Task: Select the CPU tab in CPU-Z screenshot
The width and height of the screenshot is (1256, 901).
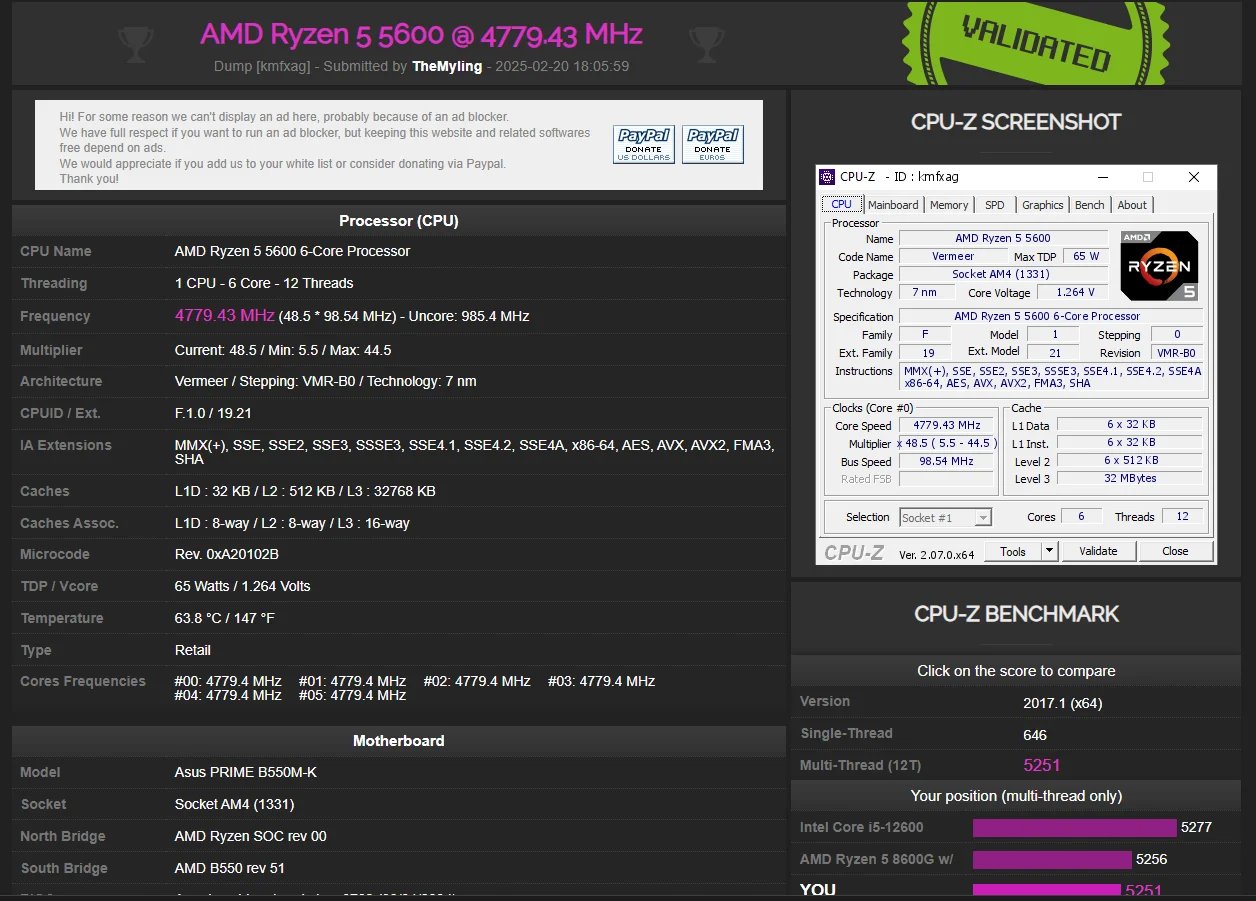Action: pos(842,204)
